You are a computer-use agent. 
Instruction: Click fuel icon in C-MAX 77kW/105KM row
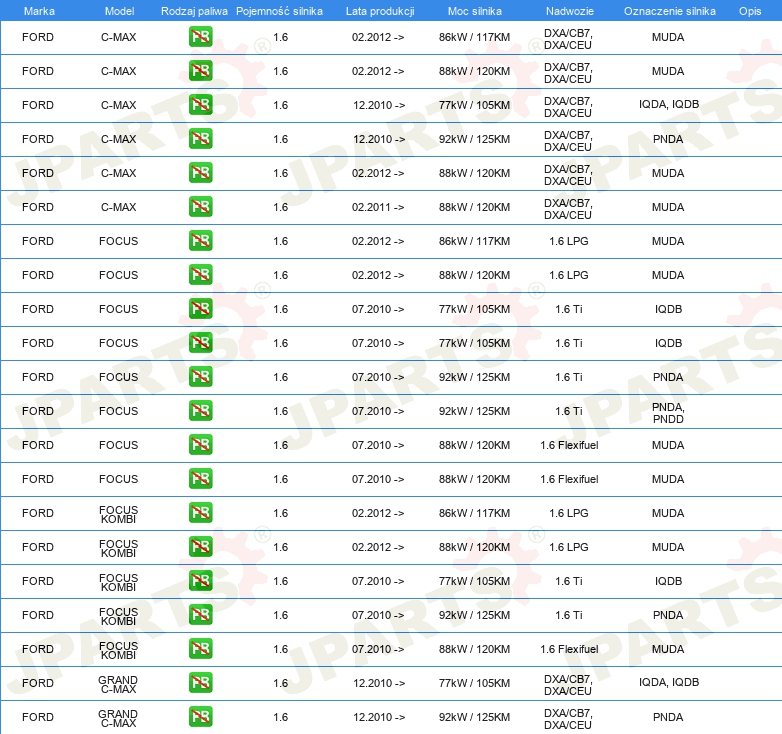coord(200,105)
